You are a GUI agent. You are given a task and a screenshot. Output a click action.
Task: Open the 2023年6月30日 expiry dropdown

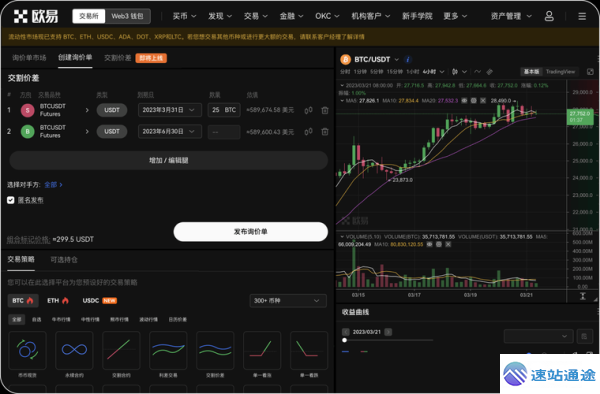(x=170, y=132)
